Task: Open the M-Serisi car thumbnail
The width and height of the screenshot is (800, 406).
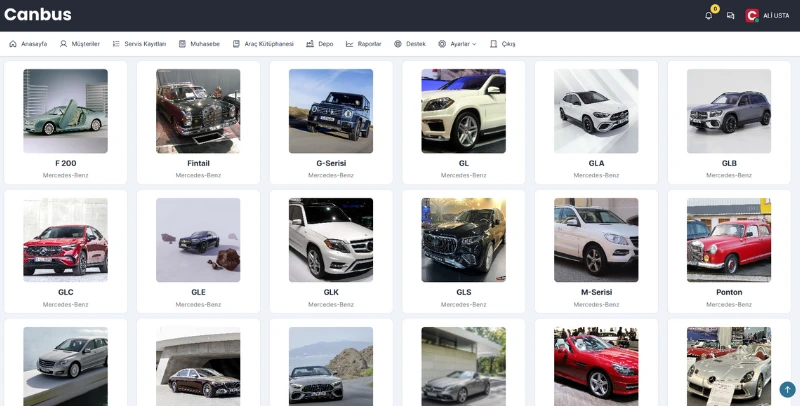Action: pyautogui.click(x=596, y=240)
